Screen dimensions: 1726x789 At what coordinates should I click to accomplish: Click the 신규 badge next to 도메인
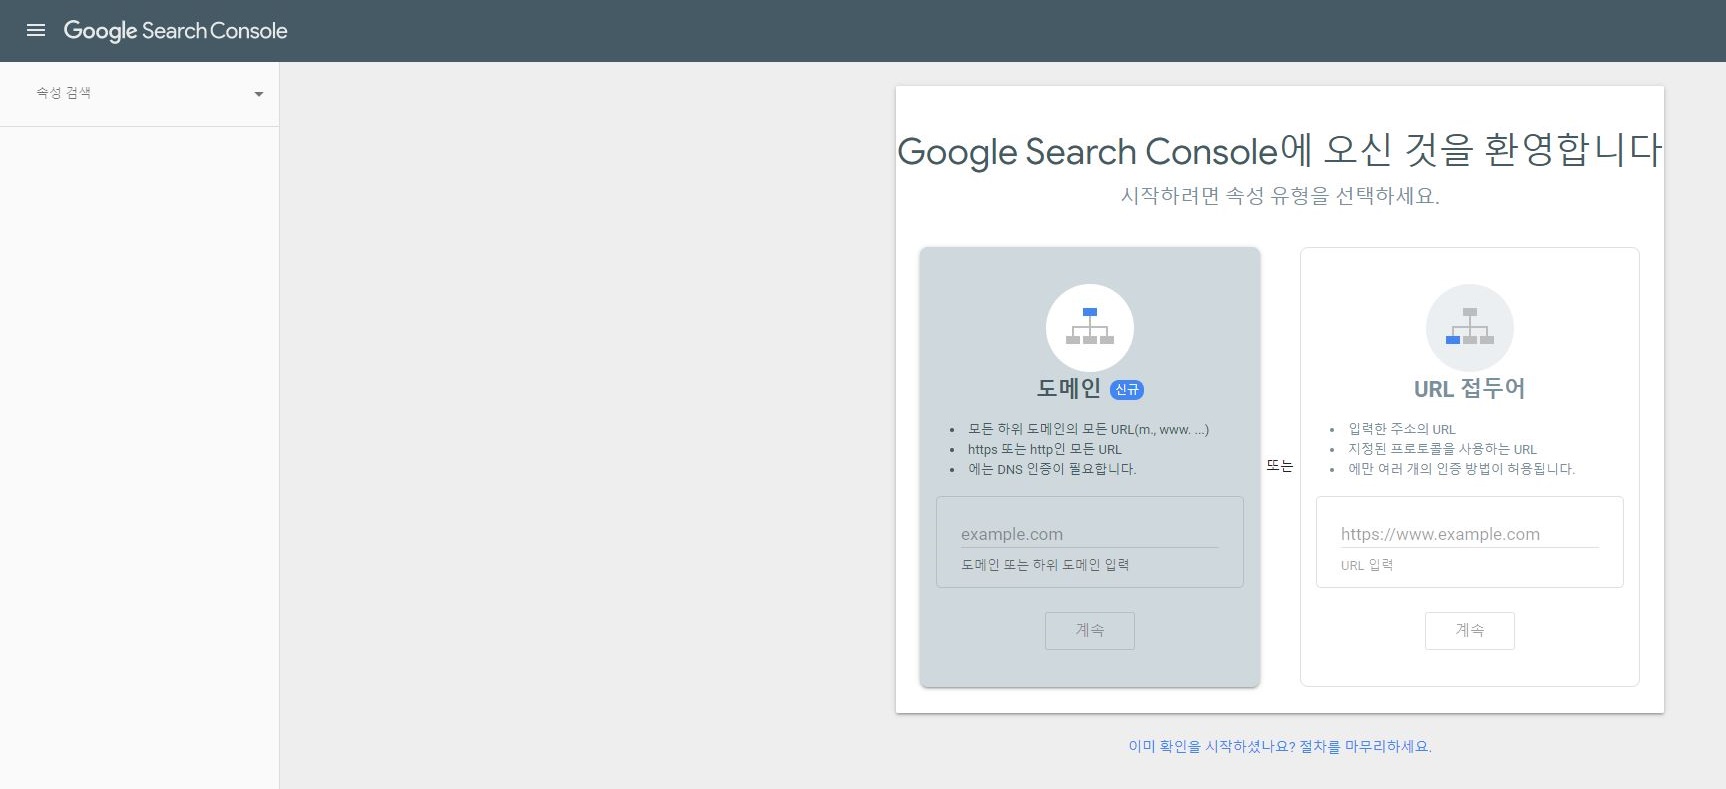[1127, 390]
